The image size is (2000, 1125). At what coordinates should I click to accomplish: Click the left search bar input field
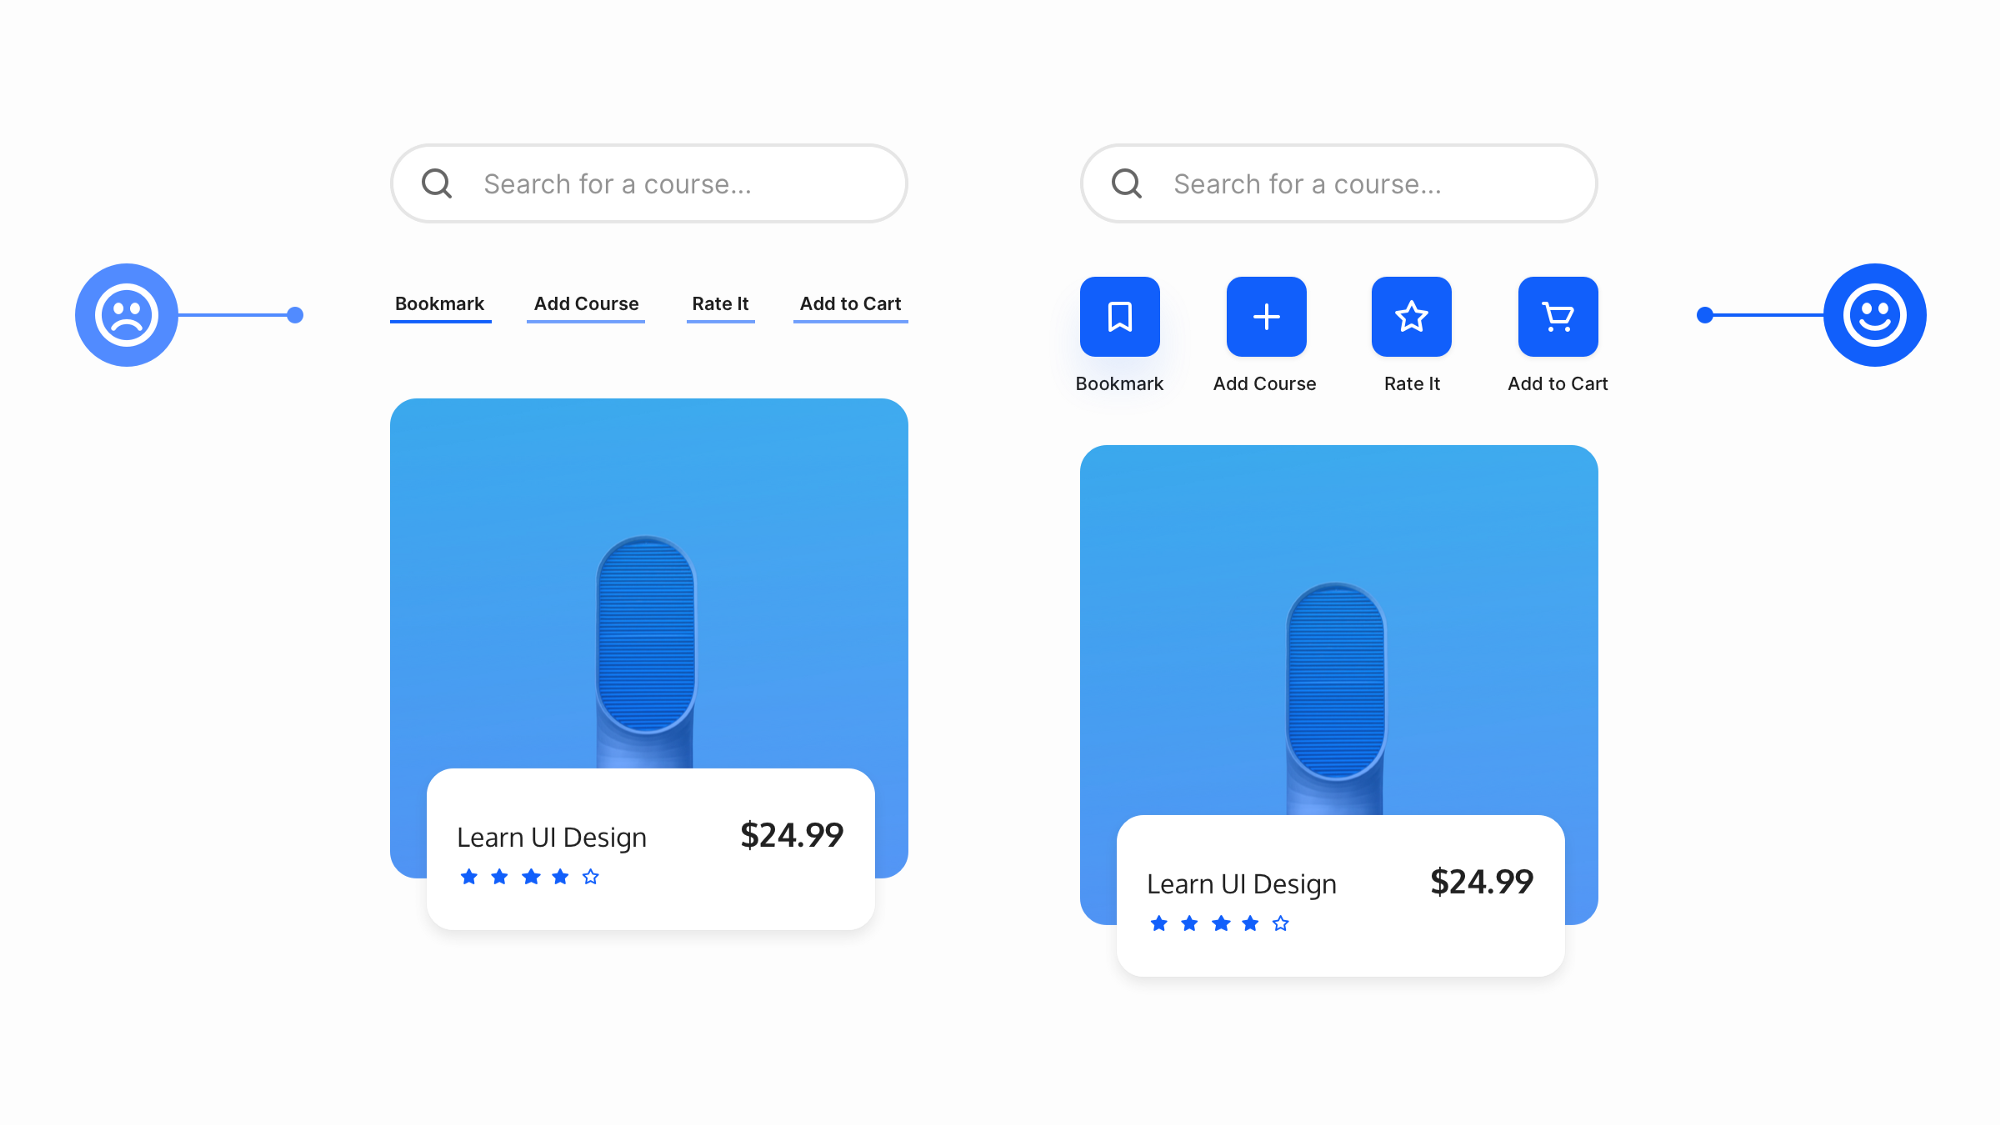648,183
